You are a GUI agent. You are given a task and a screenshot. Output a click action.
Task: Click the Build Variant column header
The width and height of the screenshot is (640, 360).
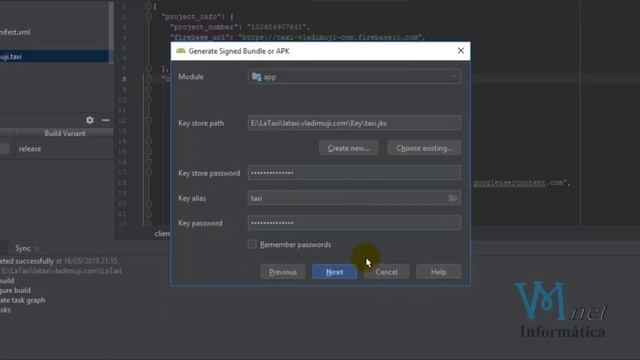[x=64, y=133]
